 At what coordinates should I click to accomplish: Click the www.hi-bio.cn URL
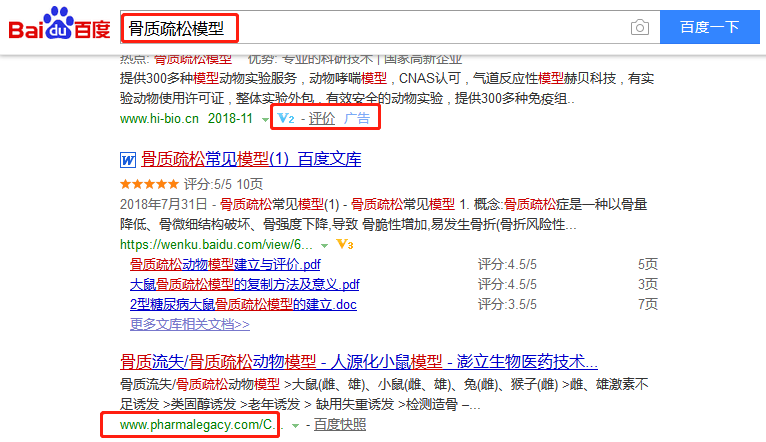[159, 118]
